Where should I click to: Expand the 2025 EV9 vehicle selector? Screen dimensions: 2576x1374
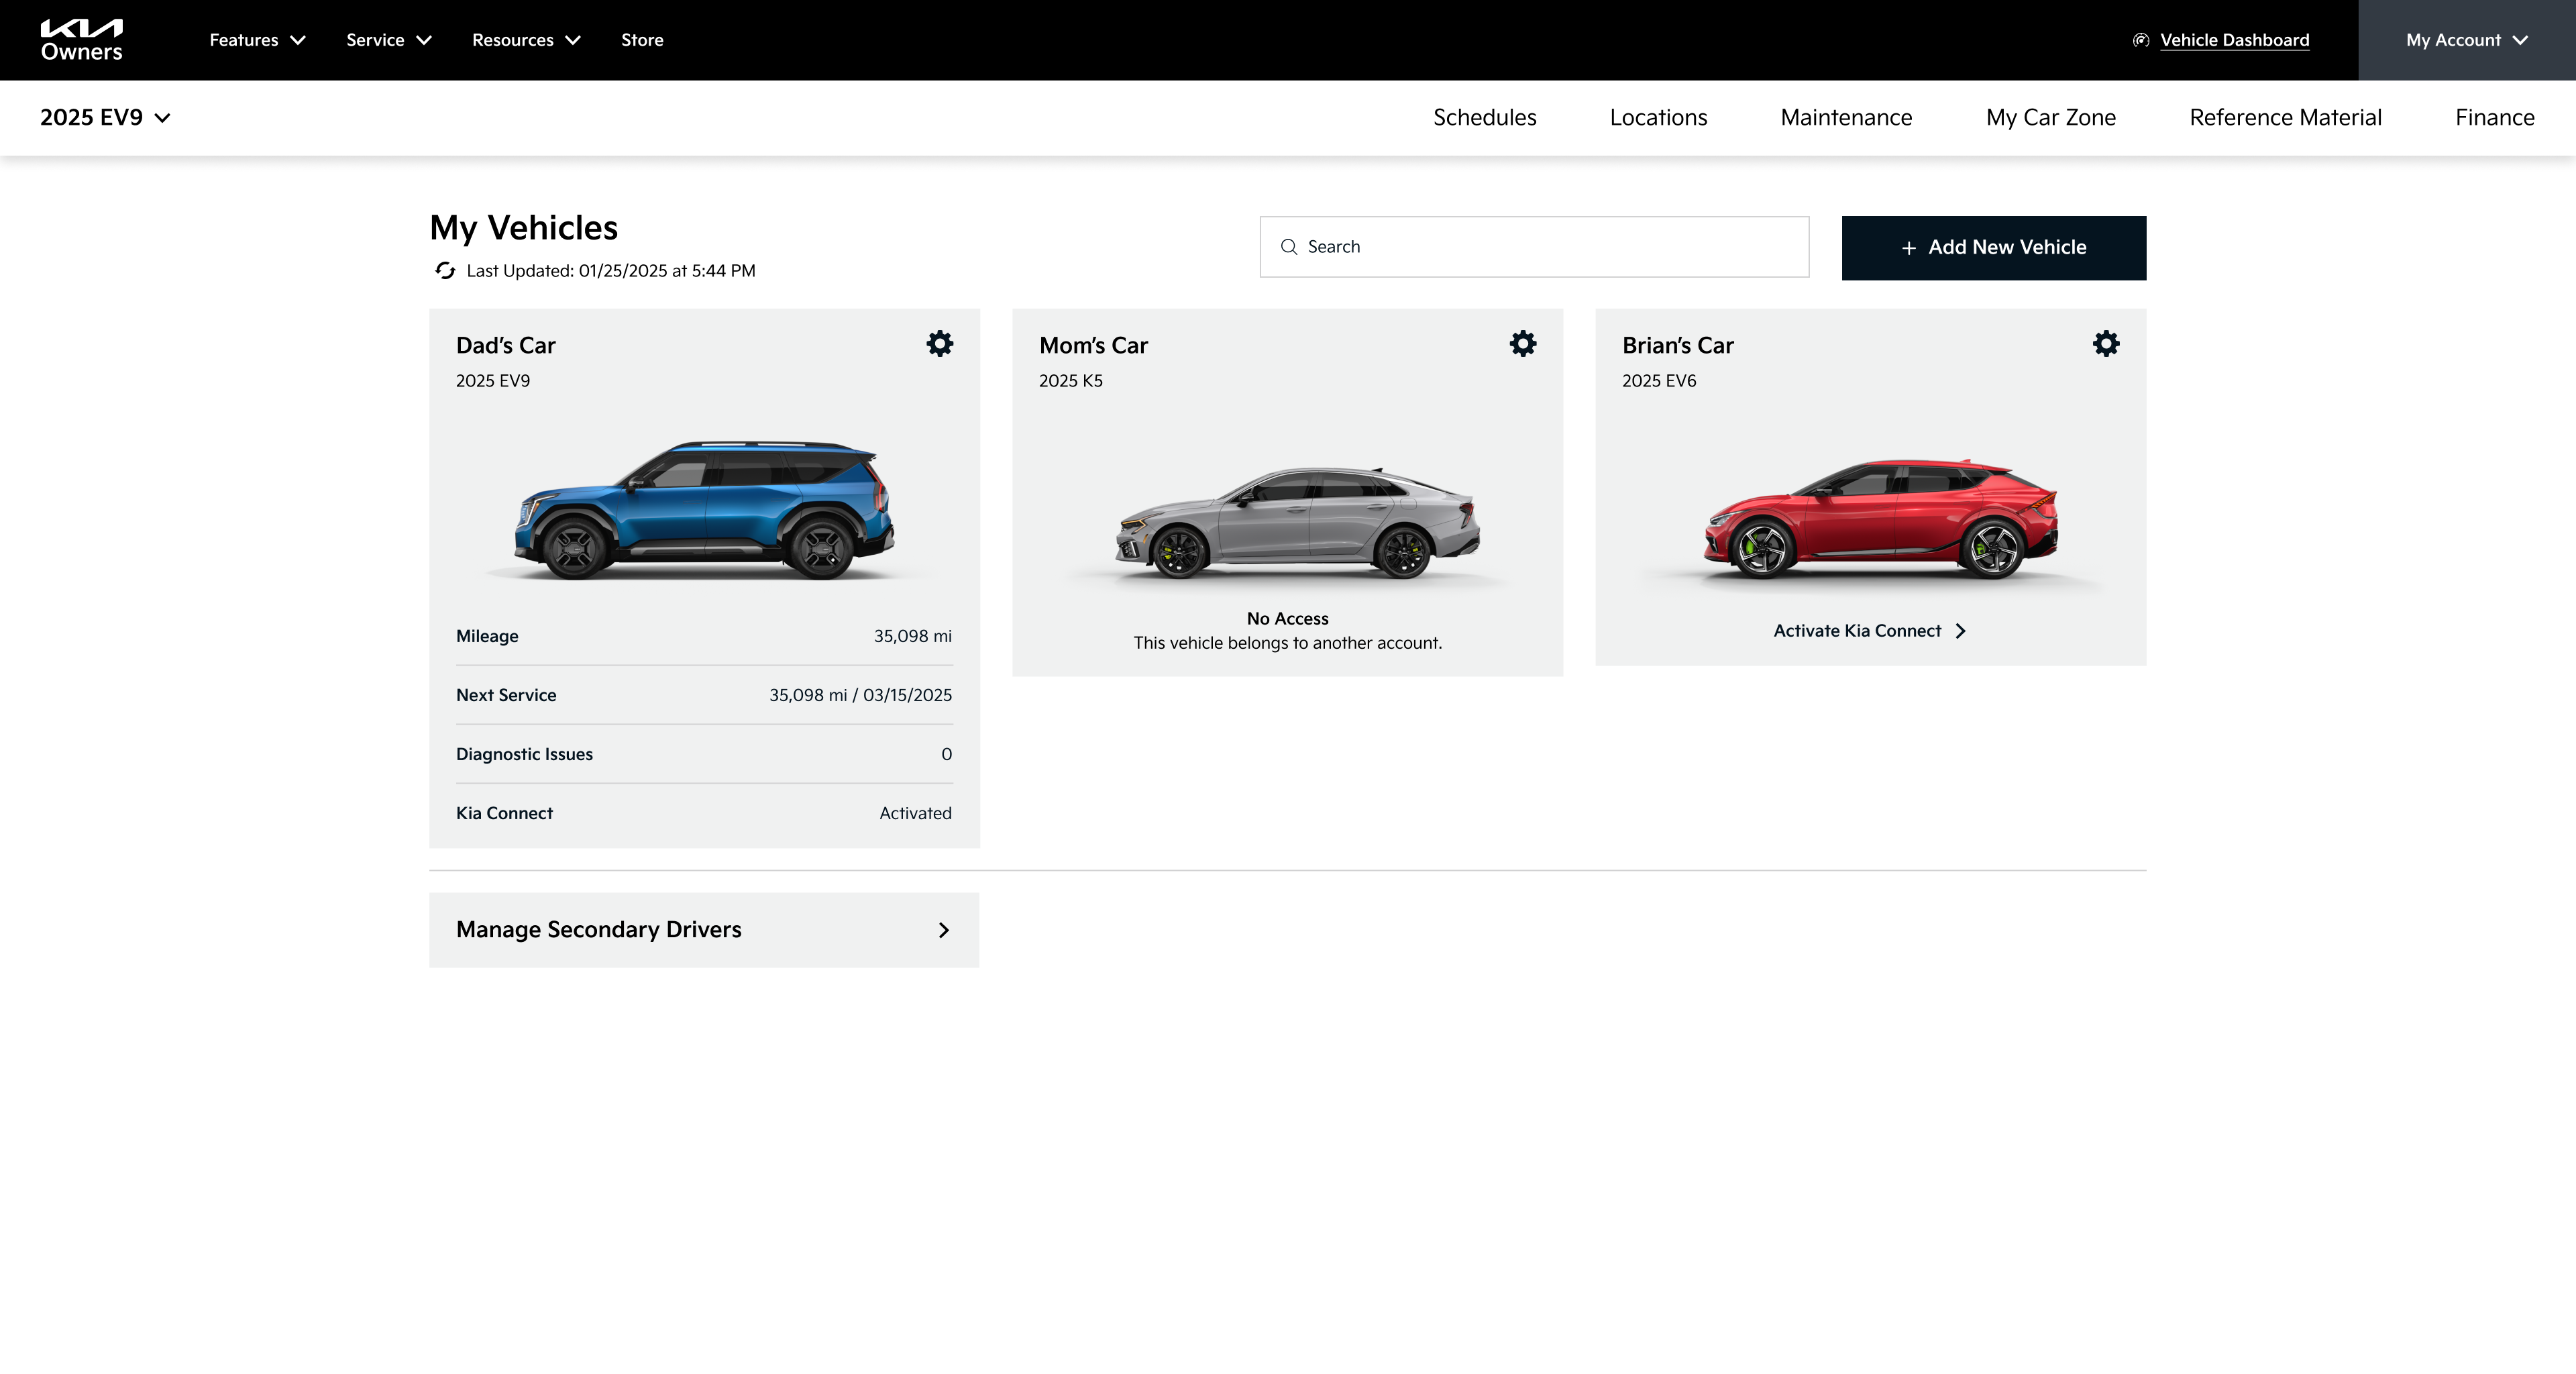click(105, 118)
